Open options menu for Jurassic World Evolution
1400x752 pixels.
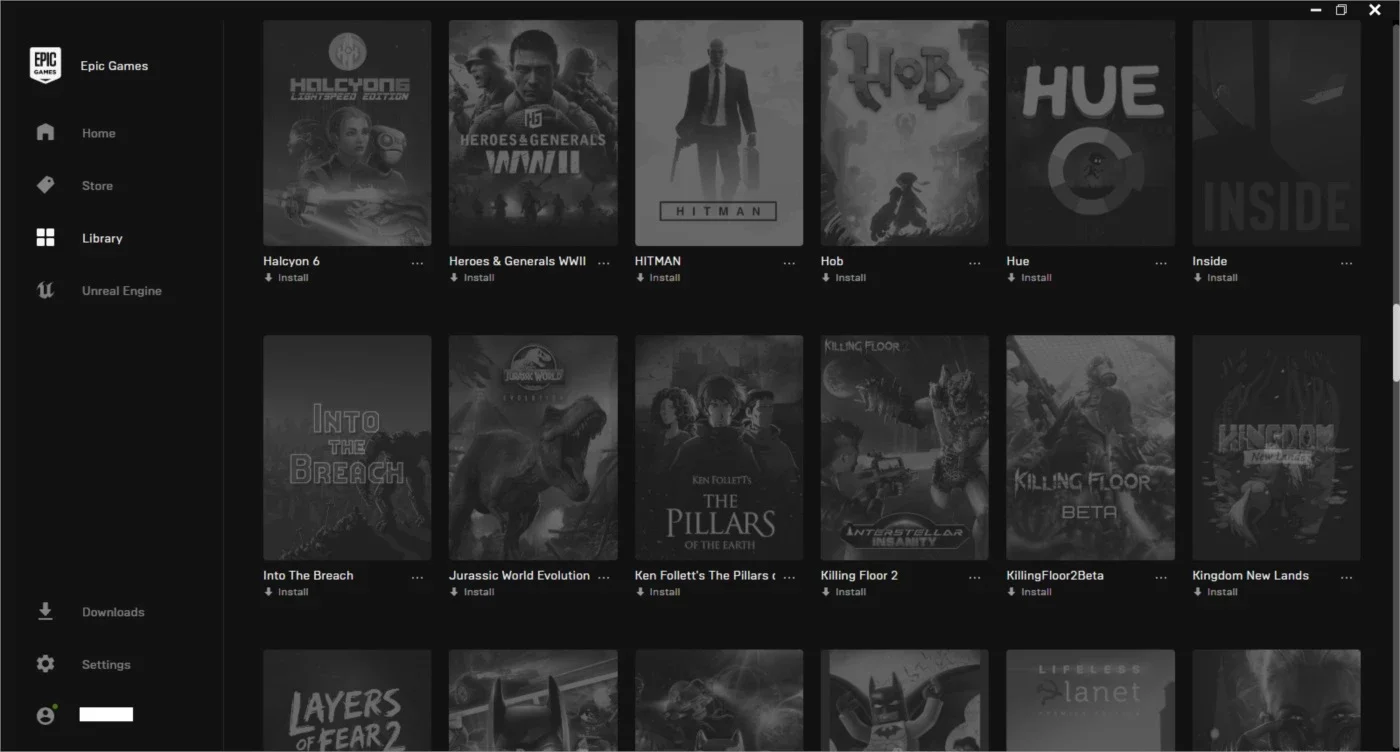(603, 578)
